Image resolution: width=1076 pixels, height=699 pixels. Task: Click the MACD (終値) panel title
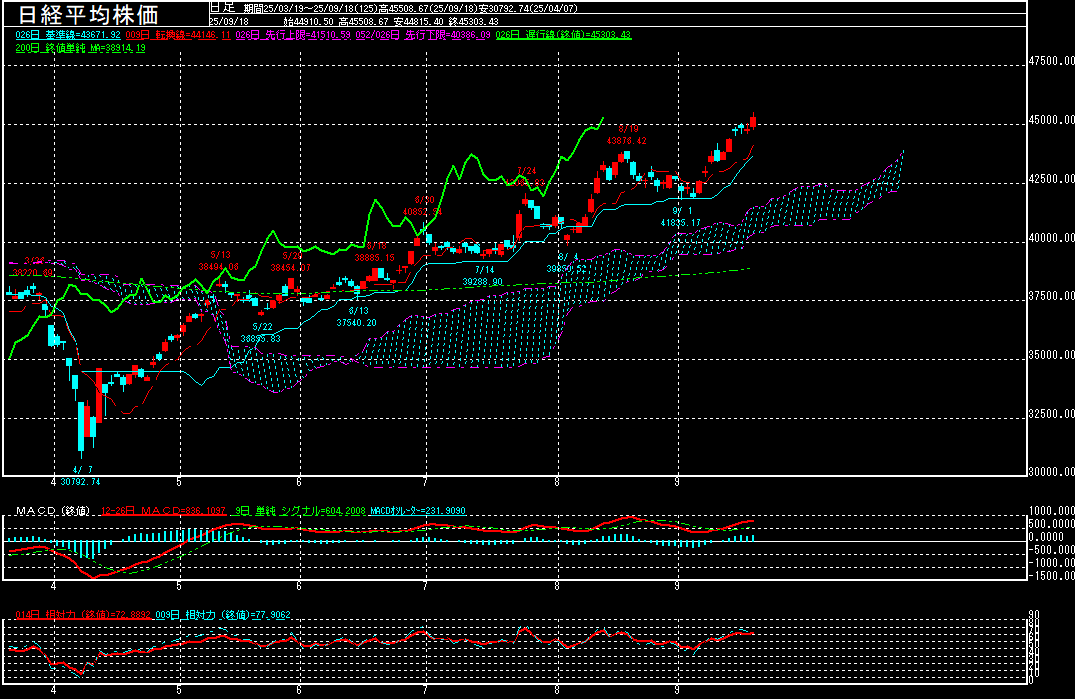(x=52, y=511)
